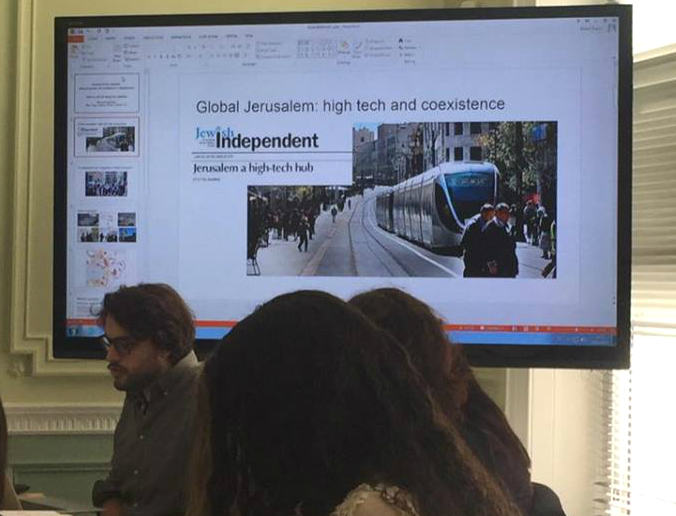Open the SLIDE SHOW ribbon tab
The width and height of the screenshot is (676, 516).
tap(208, 37)
